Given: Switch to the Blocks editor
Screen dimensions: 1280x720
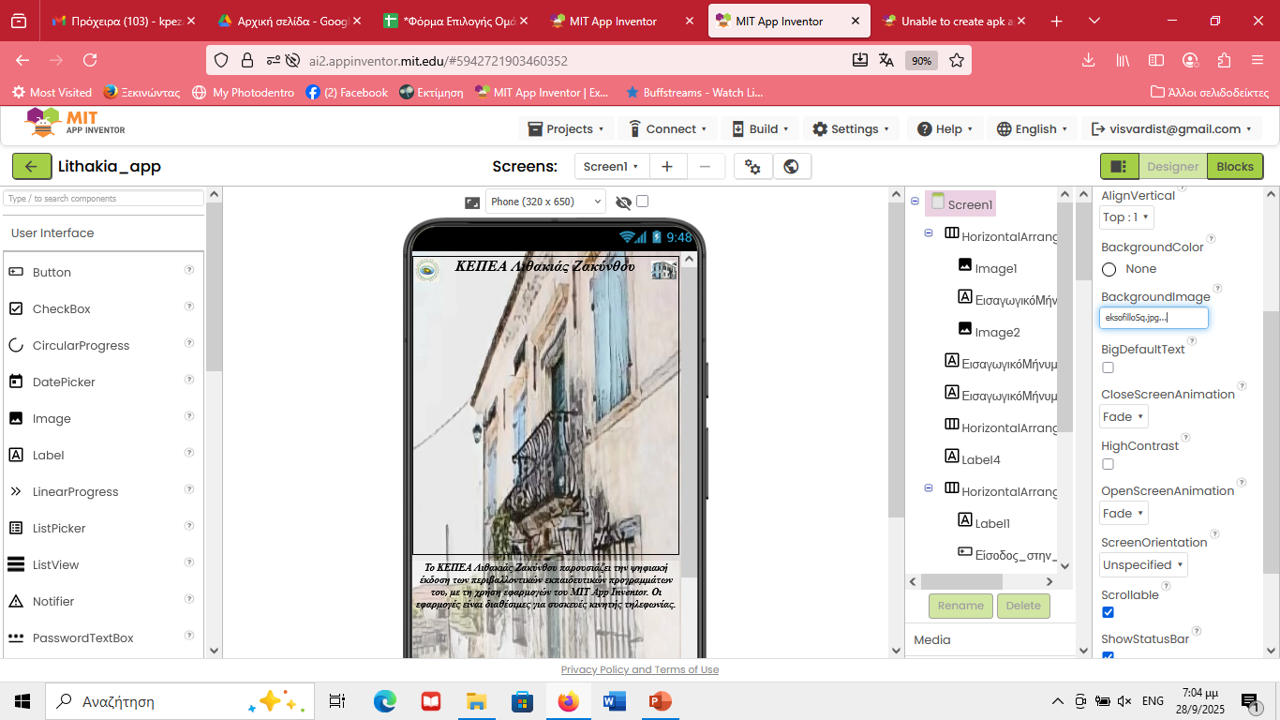Looking at the screenshot, I should point(1234,166).
